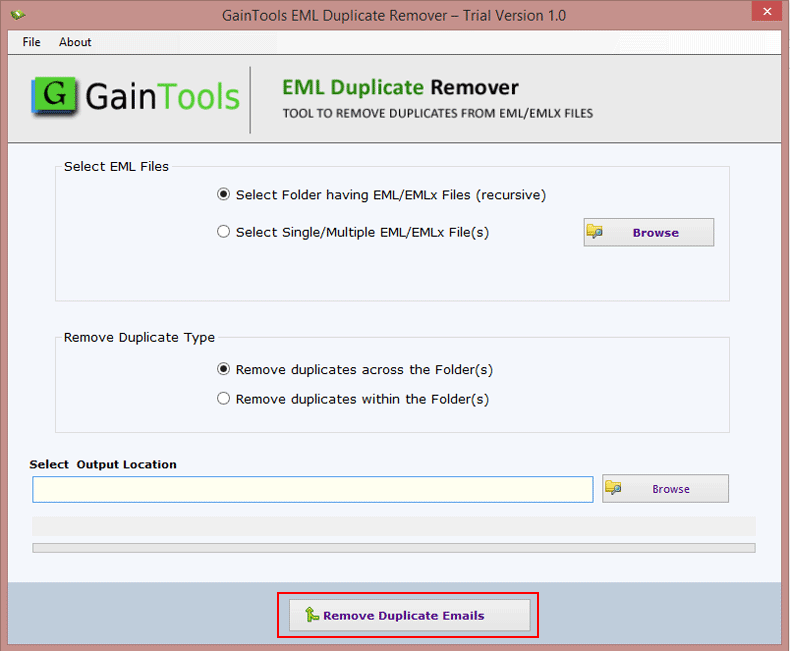Click the EML Duplicate Remover heading text
This screenshot has height=651, width=790.
tap(400, 88)
